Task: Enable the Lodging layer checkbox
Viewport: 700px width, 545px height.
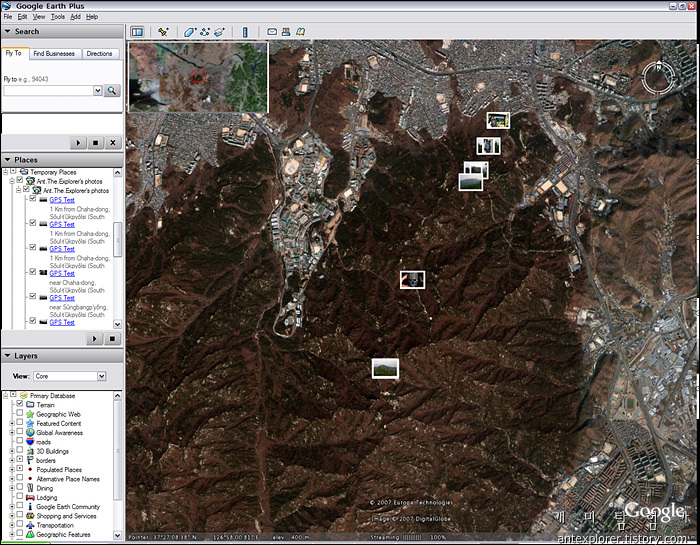Action: (x=20, y=496)
